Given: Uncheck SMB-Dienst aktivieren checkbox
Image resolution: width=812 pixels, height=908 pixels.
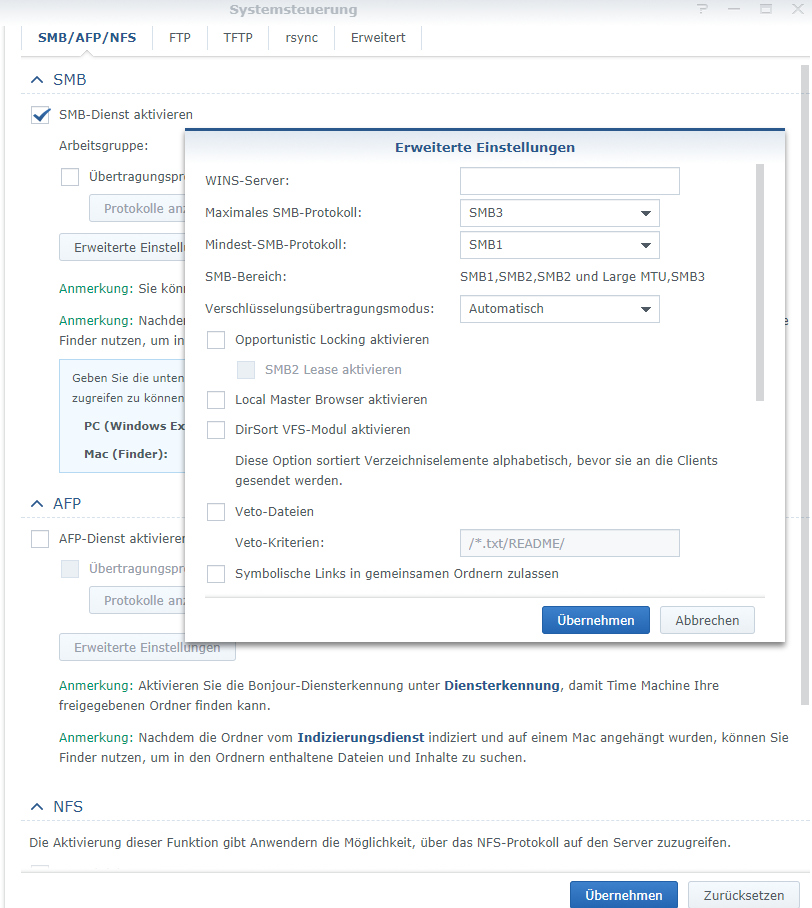Looking at the screenshot, I should 40,115.
